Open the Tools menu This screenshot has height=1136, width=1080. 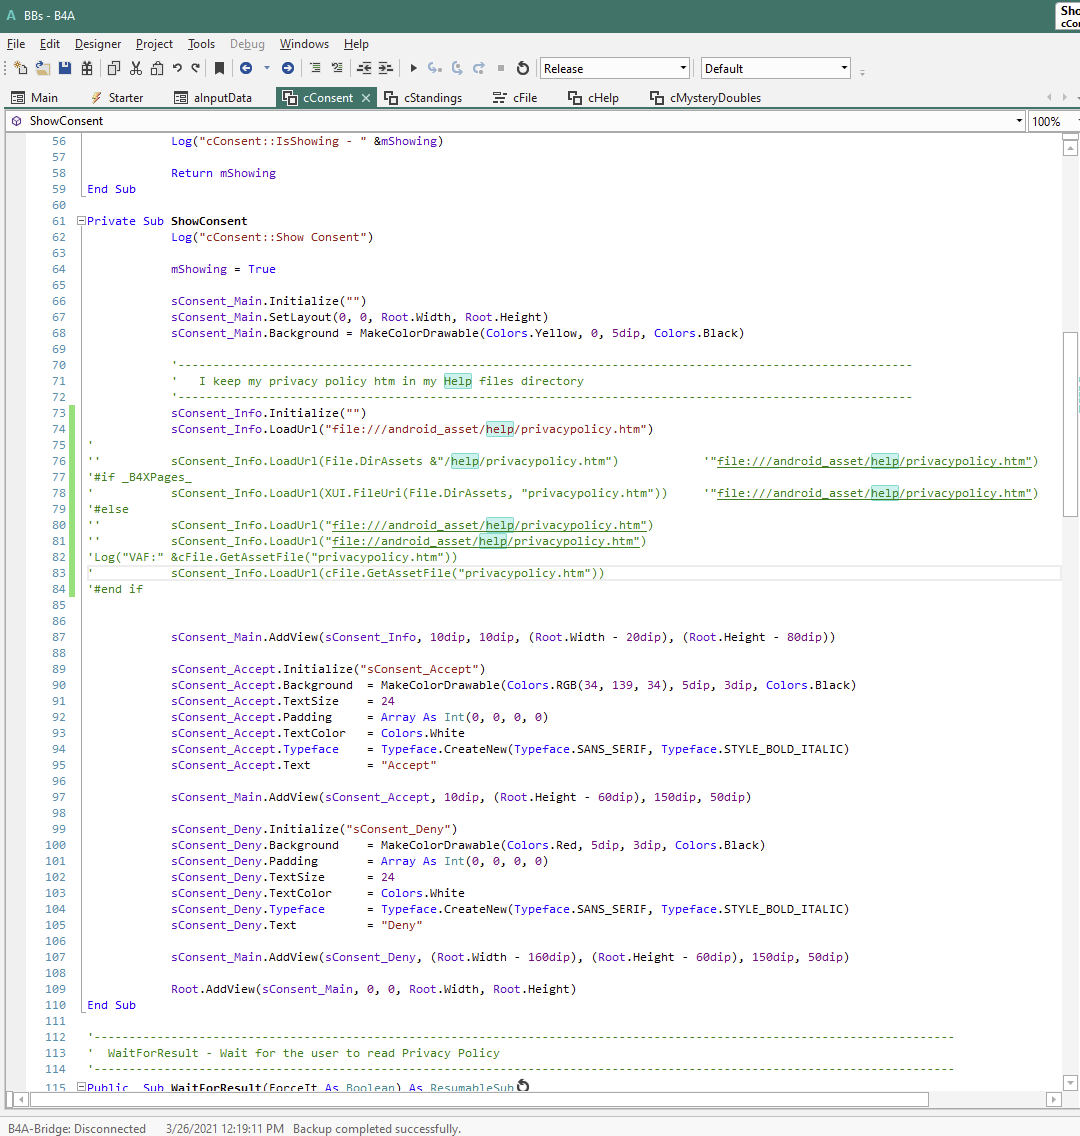click(x=201, y=44)
